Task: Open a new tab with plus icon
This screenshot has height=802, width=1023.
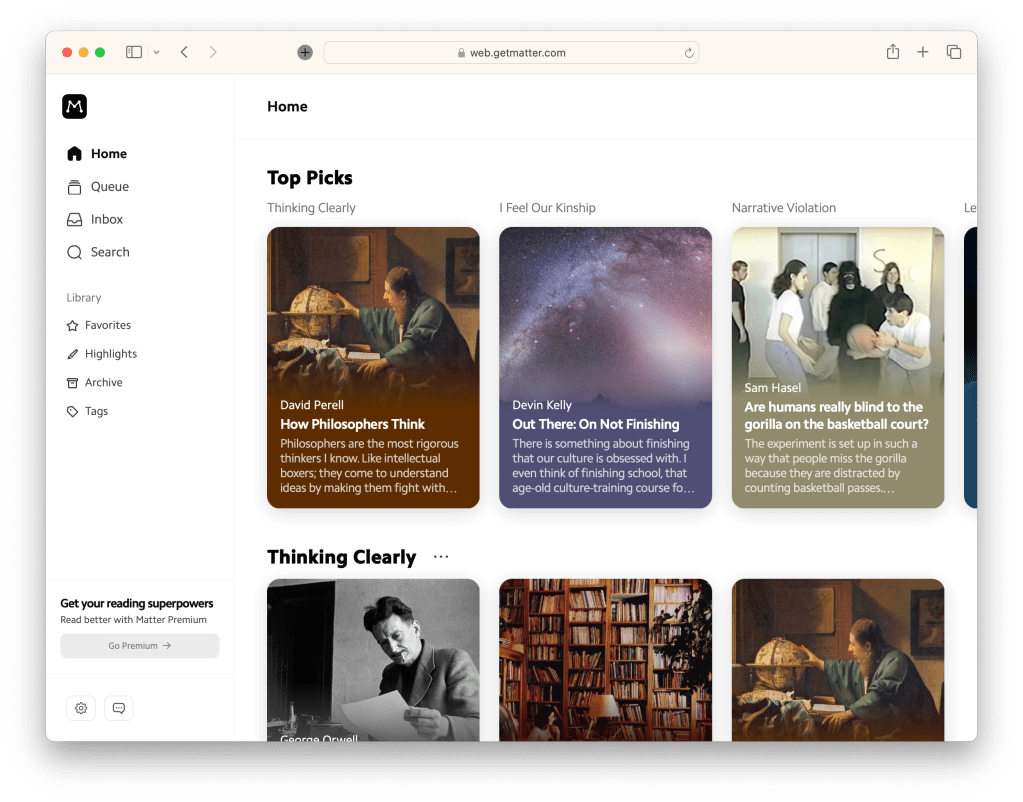Action: coord(923,52)
